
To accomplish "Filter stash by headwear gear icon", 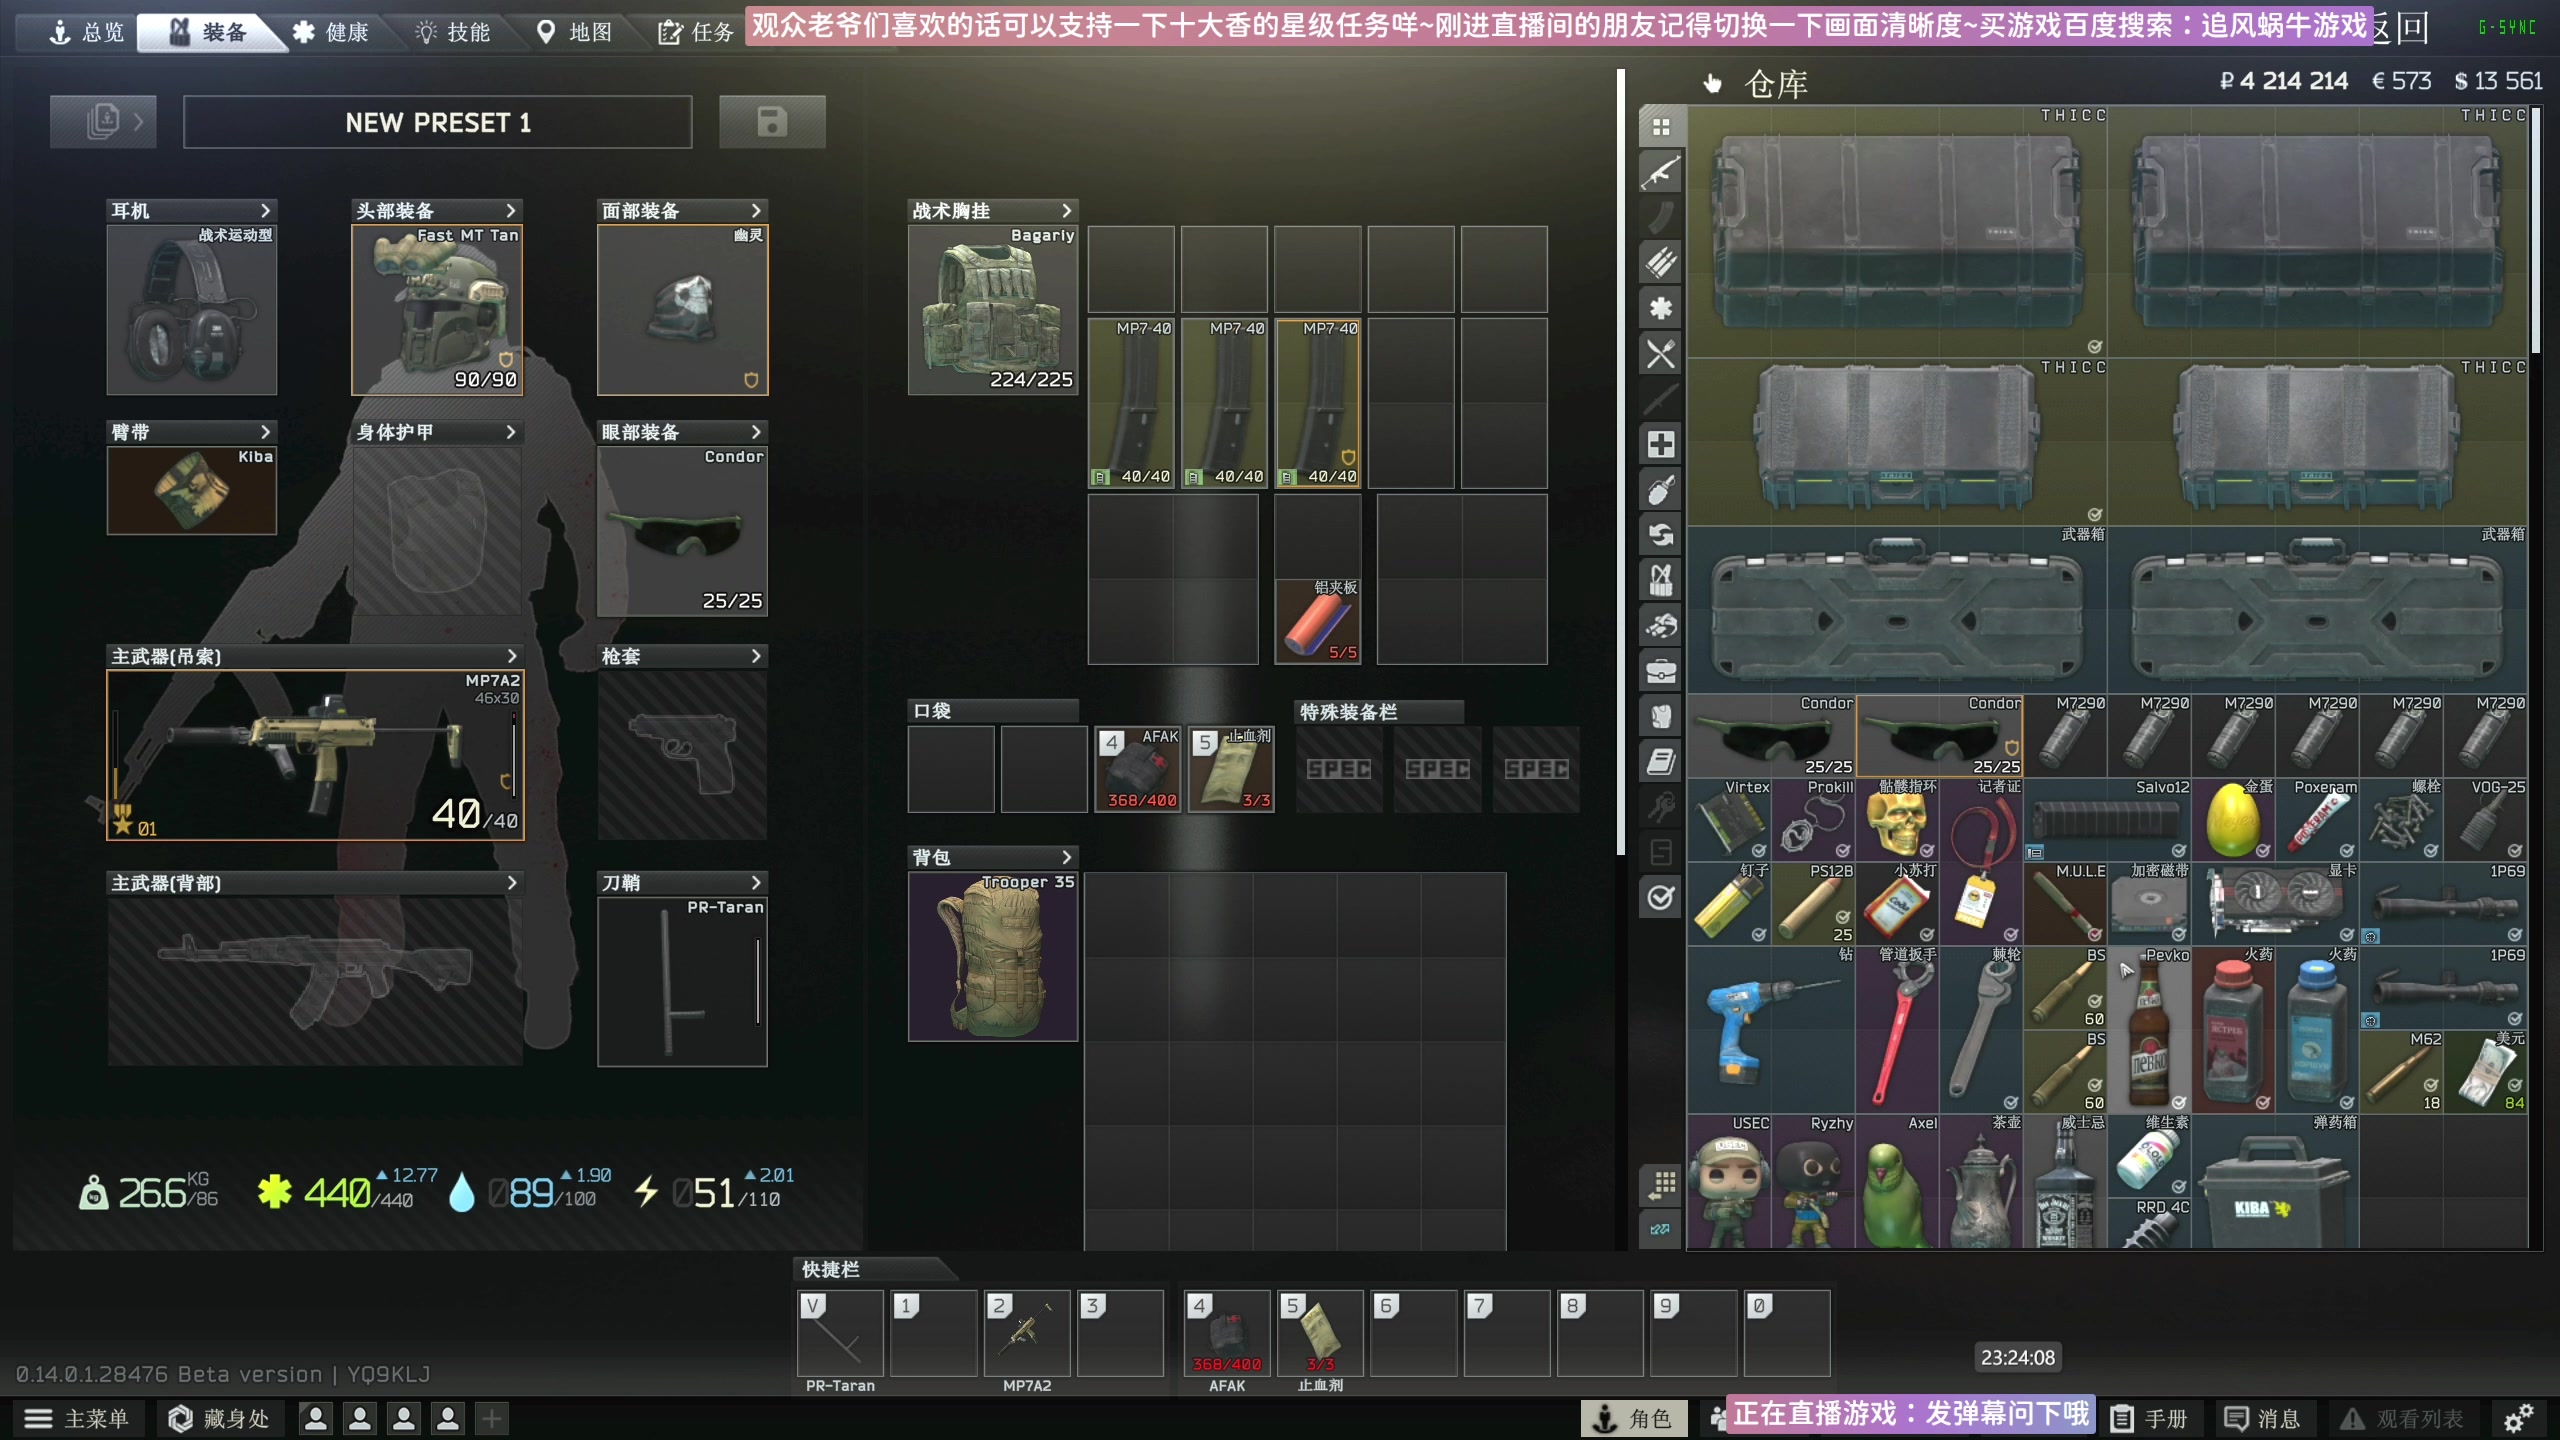I will tap(1661, 626).
